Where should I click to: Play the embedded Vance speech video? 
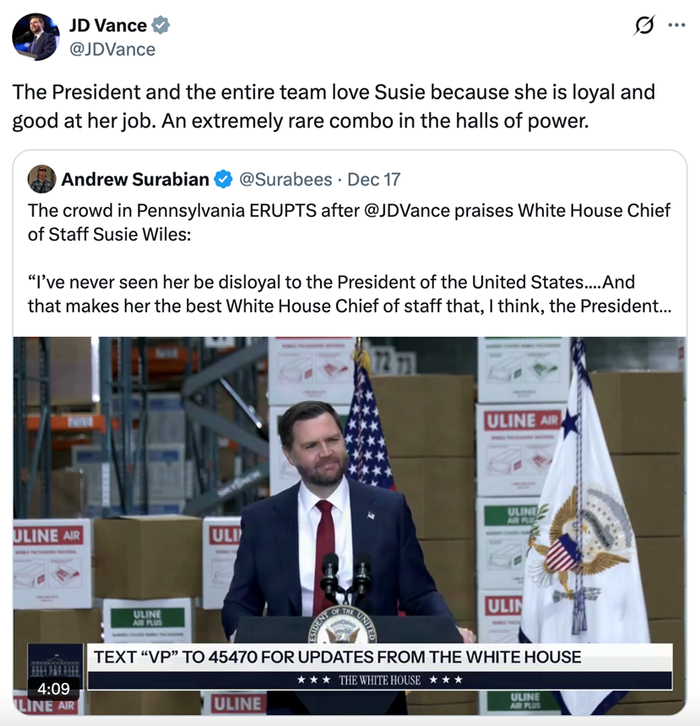click(x=350, y=526)
